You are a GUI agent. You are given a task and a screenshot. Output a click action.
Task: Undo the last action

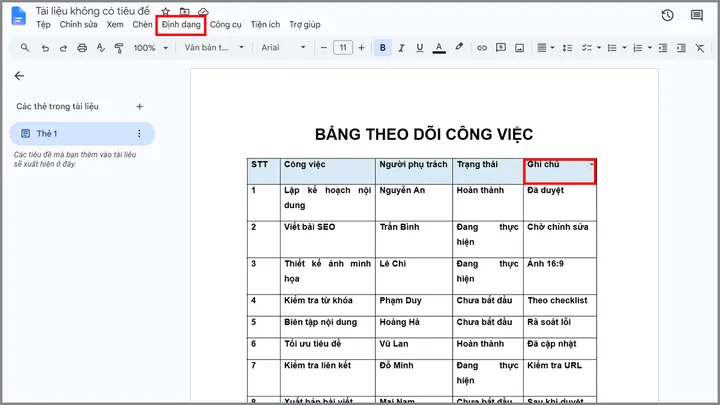(45, 48)
